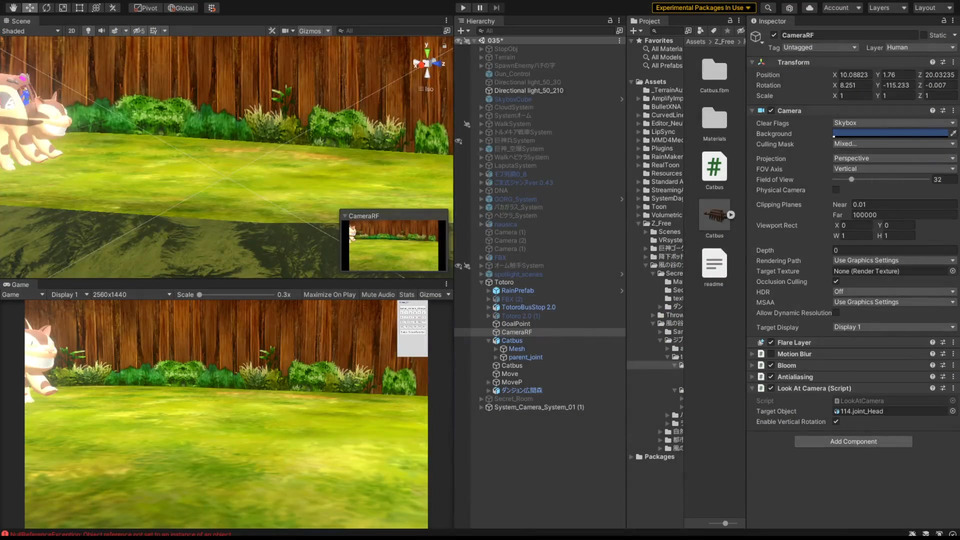Lock the Inspector panel
This screenshot has width=960, height=540.
pos(943,21)
